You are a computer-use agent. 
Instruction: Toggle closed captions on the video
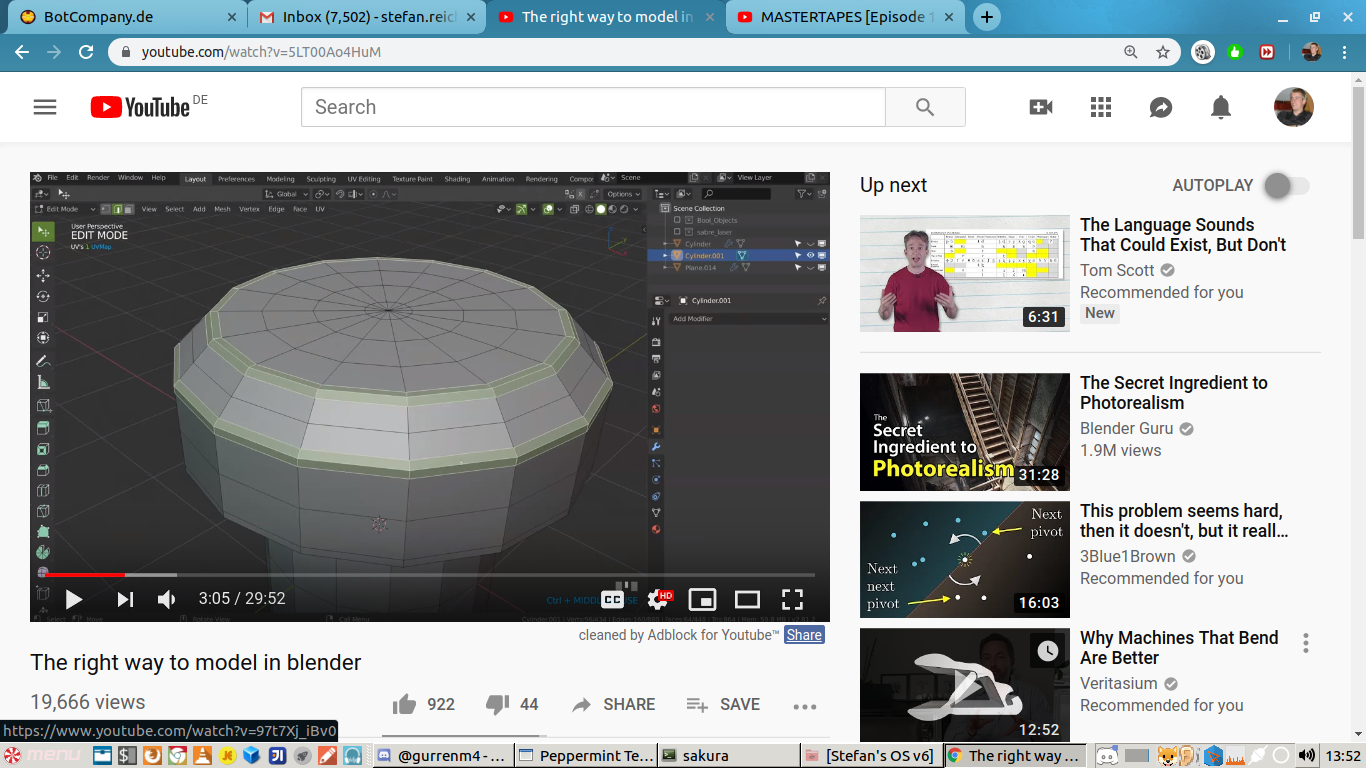click(612, 599)
